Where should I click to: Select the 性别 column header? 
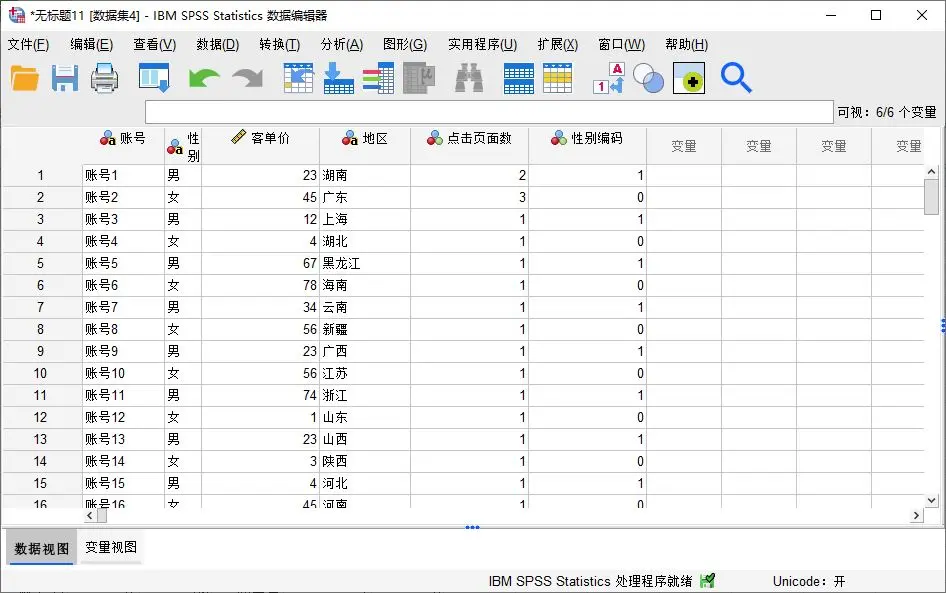[183, 146]
